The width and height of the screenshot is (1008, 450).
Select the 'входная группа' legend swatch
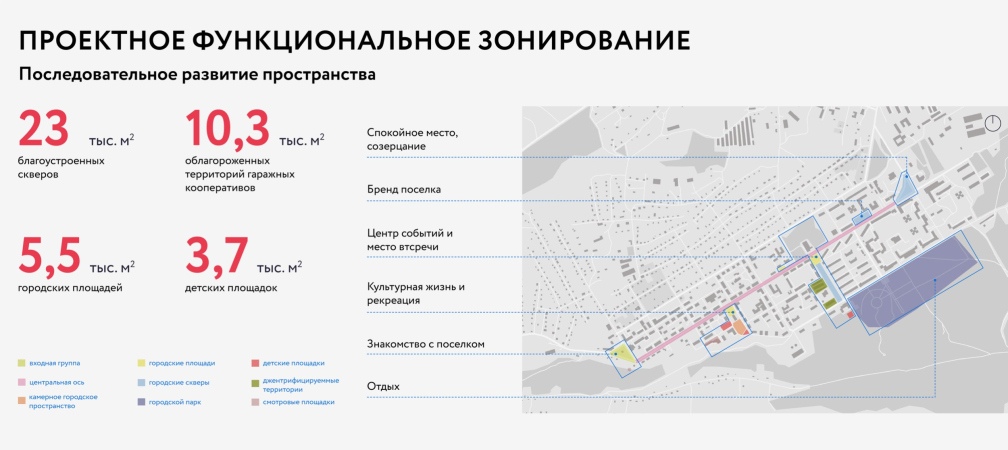click(22, 363)
